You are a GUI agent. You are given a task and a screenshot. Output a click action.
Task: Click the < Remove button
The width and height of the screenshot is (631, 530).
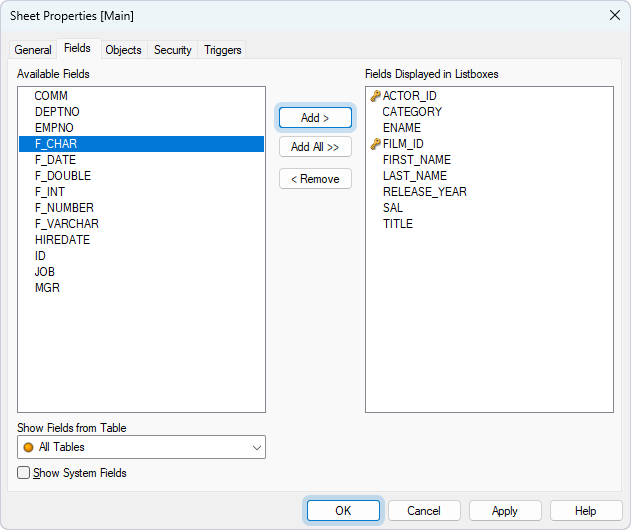pos(315,179)
